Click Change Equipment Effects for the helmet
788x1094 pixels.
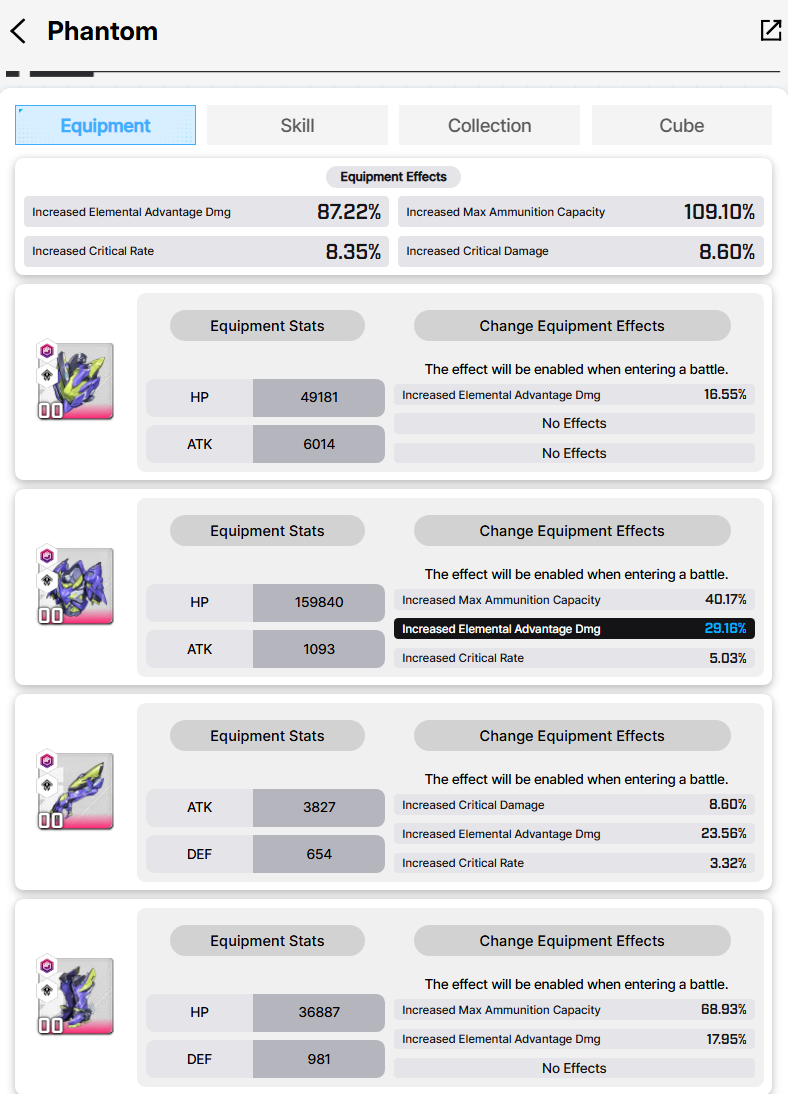(572, 326)
